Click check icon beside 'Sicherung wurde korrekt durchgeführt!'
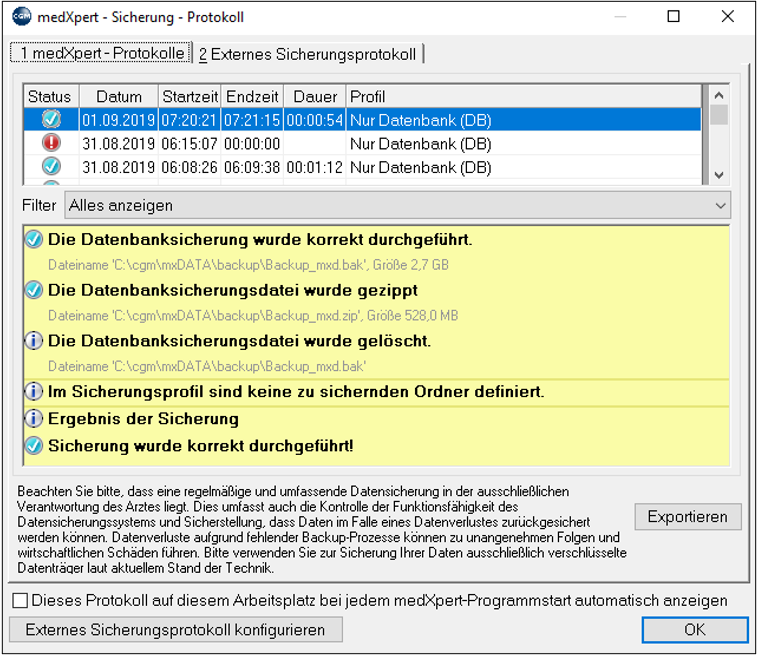The height and width of the screenshot is (656, 758). coord(34,446)
